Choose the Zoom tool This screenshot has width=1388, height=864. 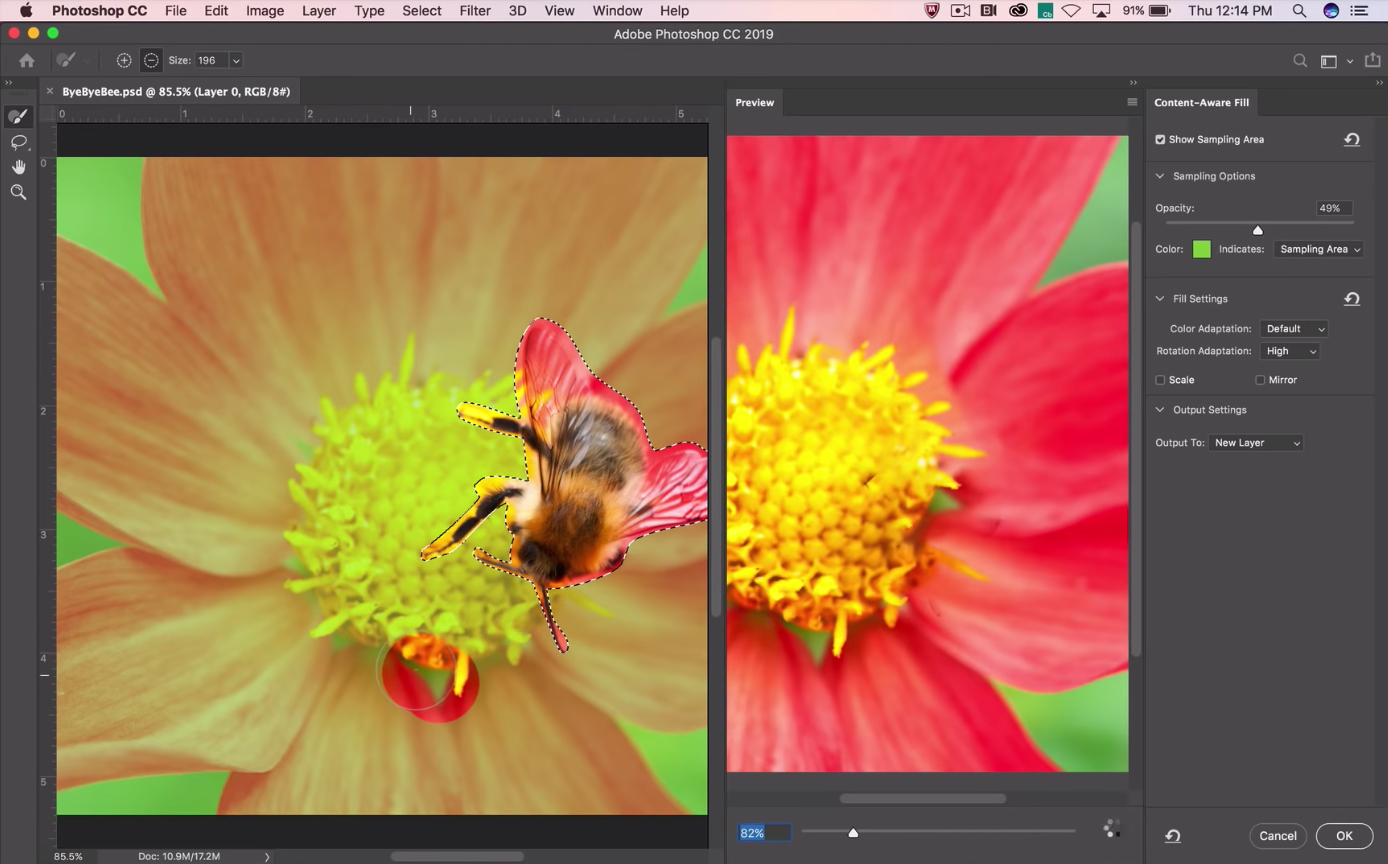pyautogui.click(x=18, y=192)
